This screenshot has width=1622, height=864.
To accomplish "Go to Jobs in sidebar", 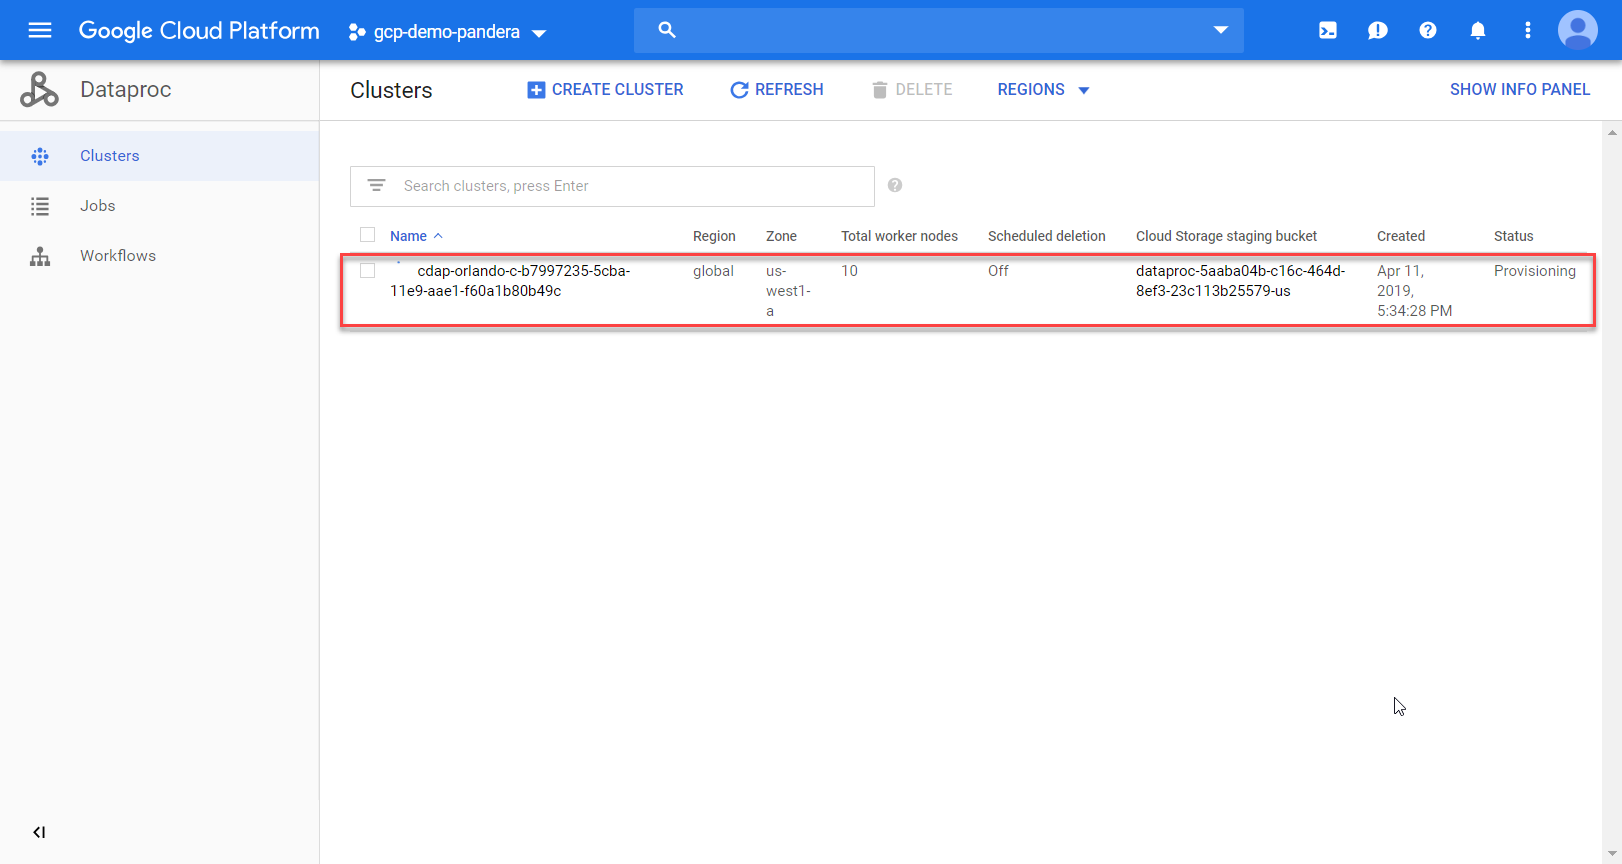I will [x=98, y=206].
